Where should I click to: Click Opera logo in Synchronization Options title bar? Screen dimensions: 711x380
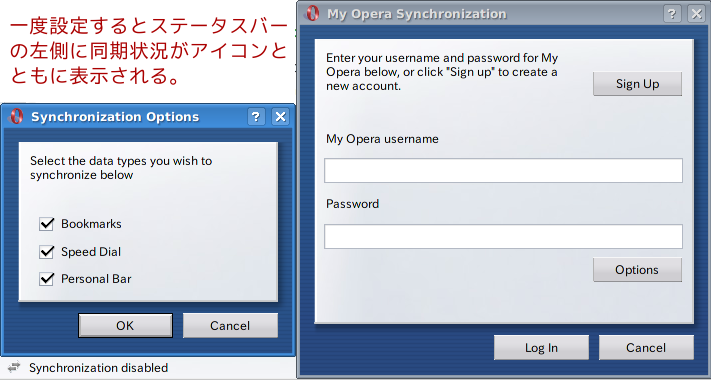pos(16,117)
